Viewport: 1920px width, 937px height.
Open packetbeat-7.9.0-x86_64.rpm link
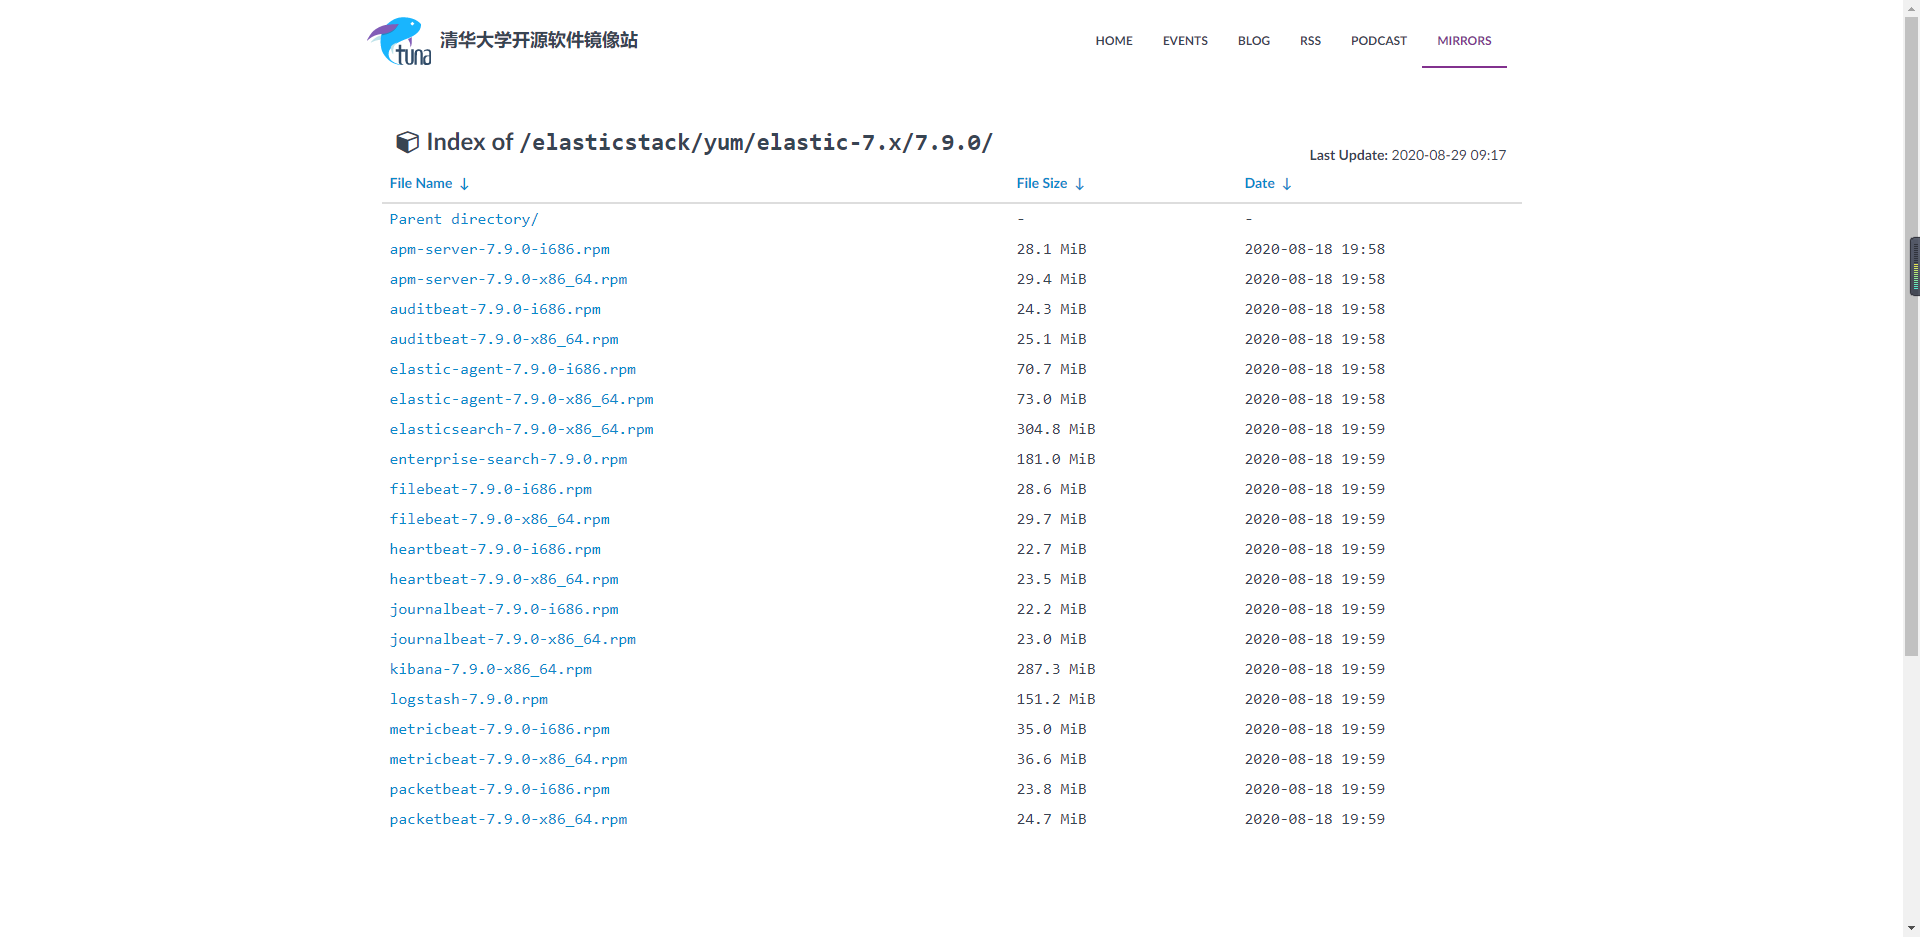pos(509,819)
